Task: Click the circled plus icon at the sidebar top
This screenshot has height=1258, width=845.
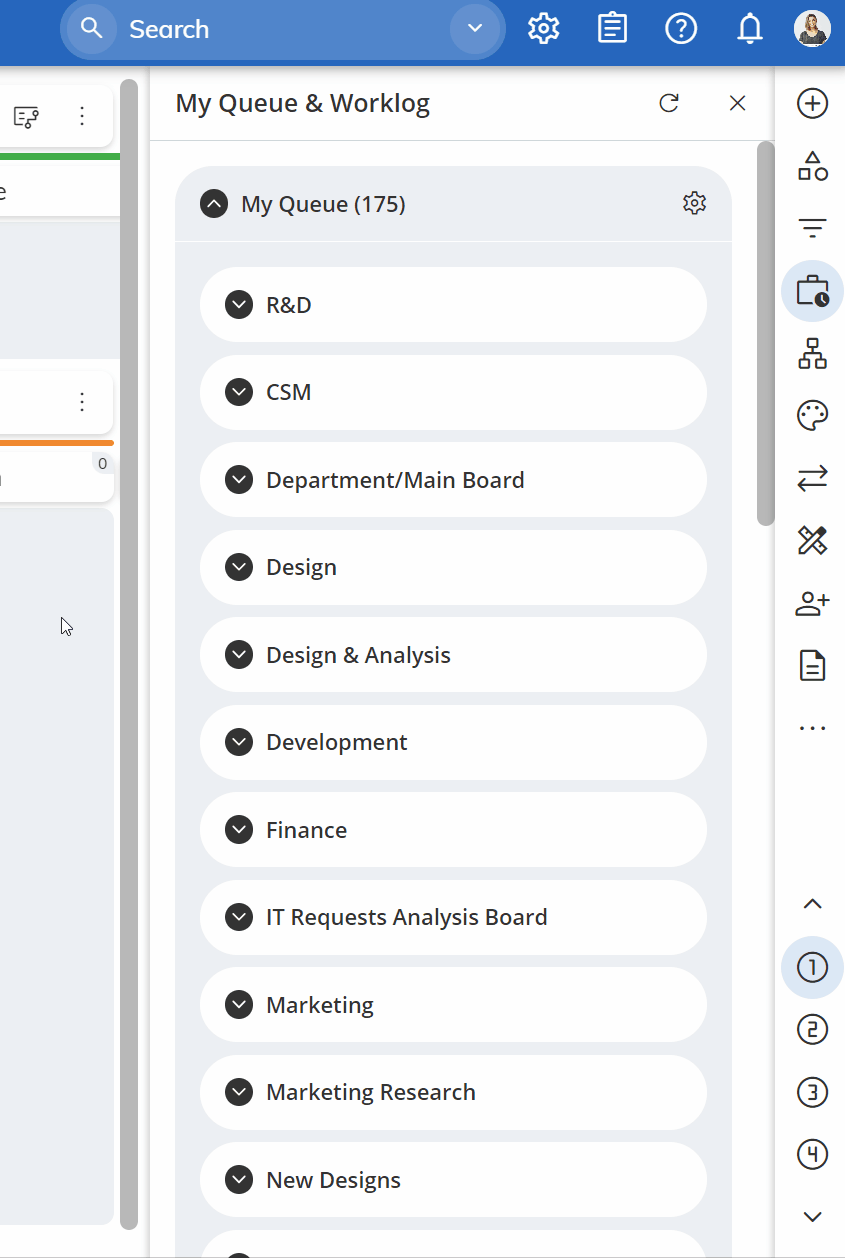Action: 812,103
